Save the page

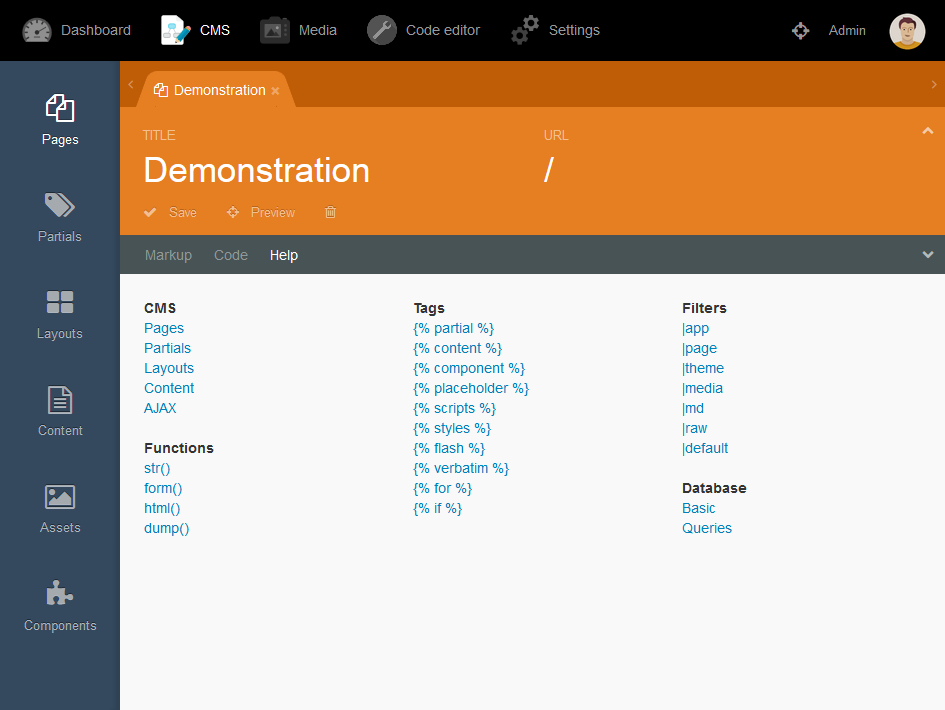(171, 212)
